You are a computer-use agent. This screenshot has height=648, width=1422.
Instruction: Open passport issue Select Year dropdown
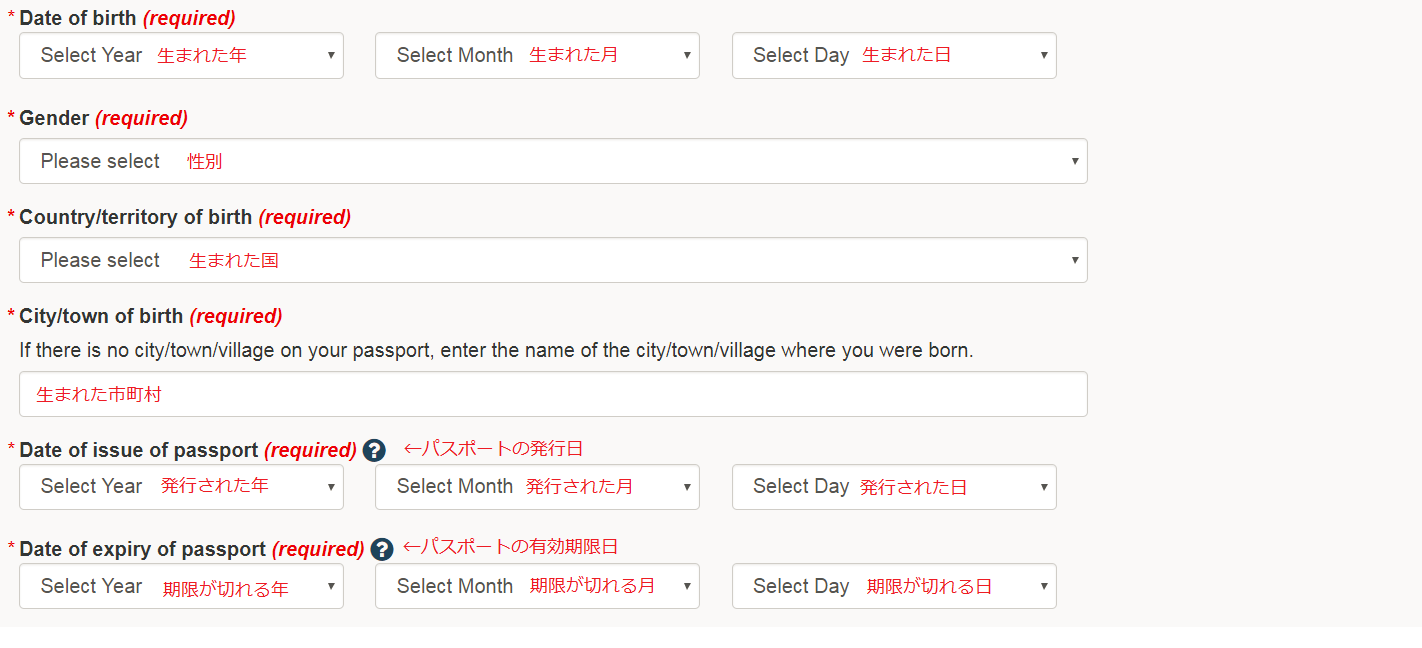click(x=181, y=487)
